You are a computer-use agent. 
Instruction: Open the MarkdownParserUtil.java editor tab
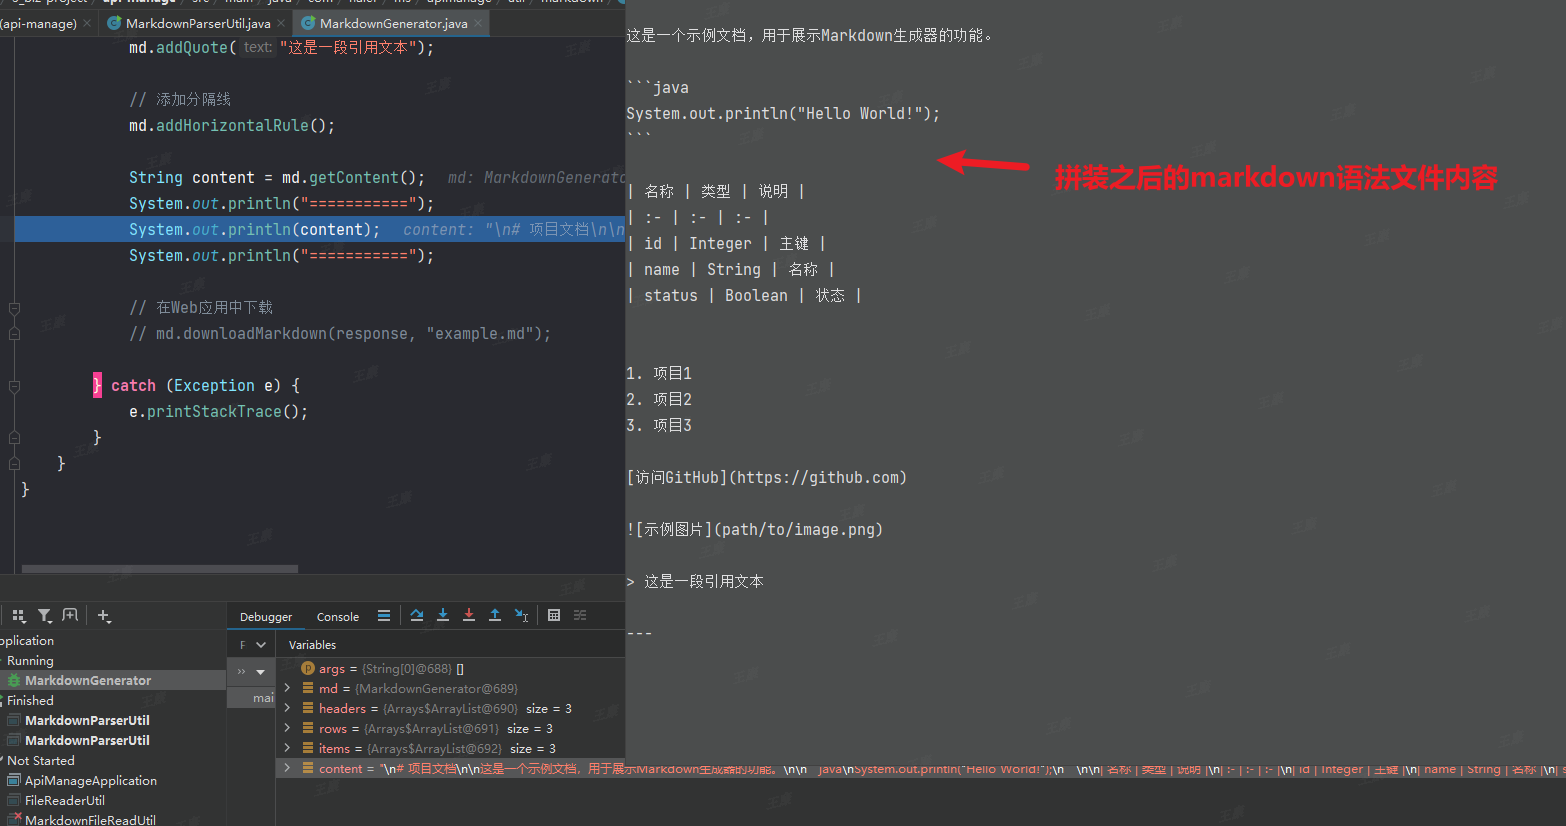click(x=196, y=23)
